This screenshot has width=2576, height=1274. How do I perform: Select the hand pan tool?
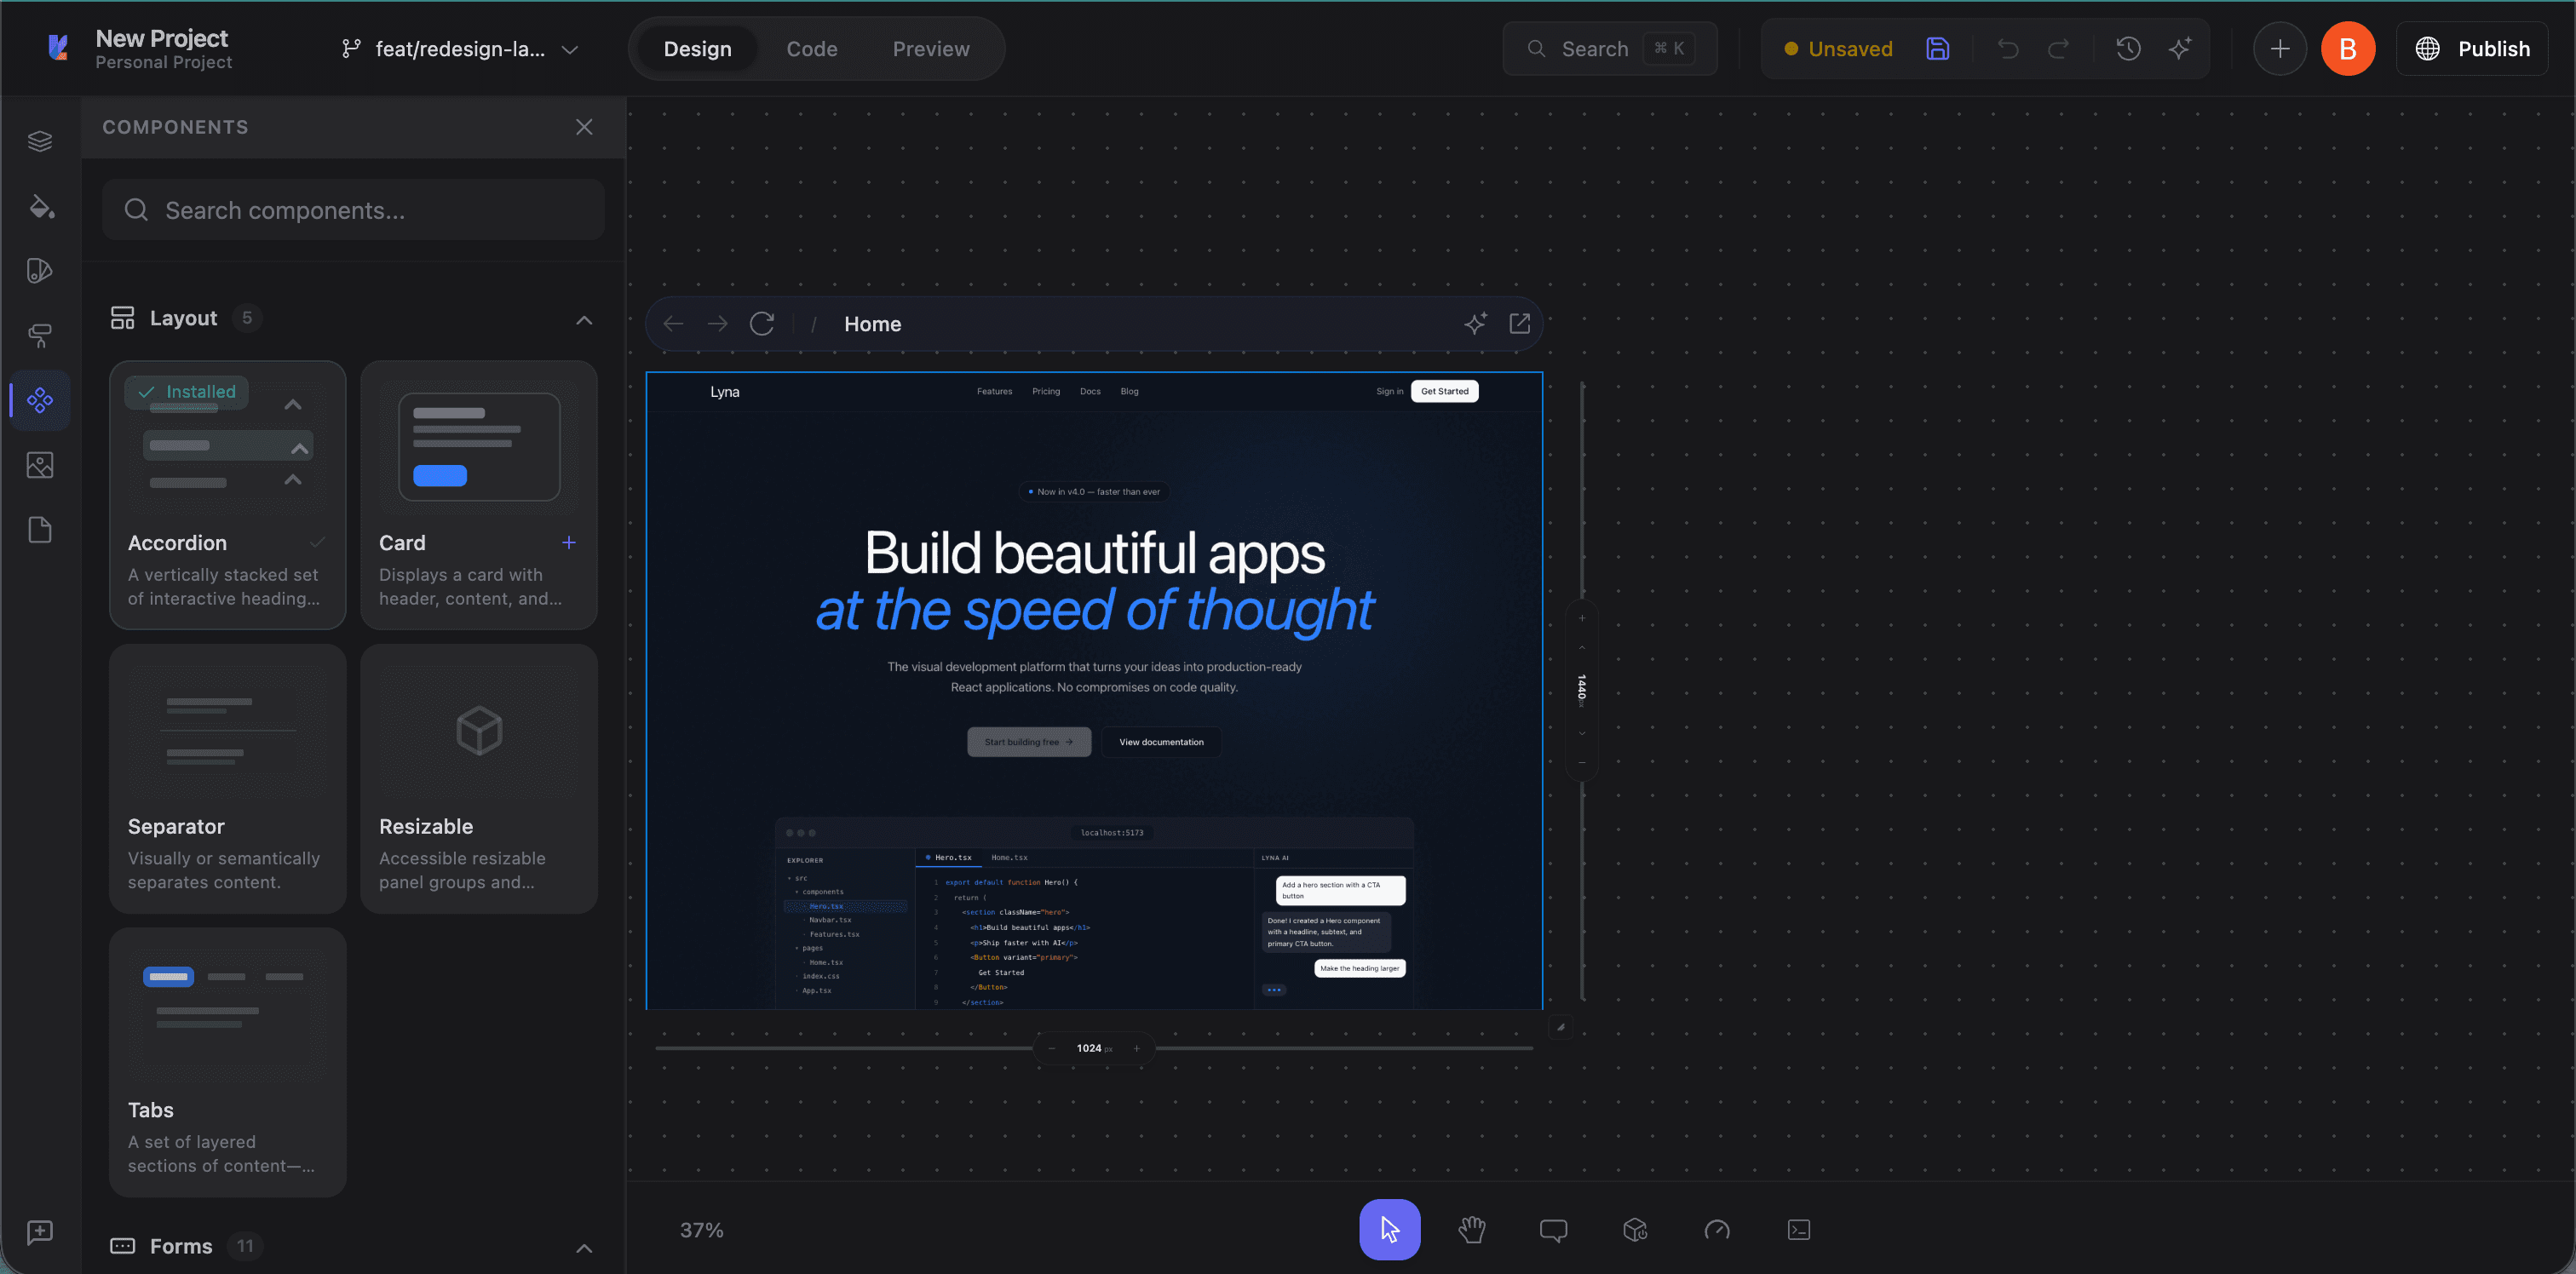click(1471, 1229)
